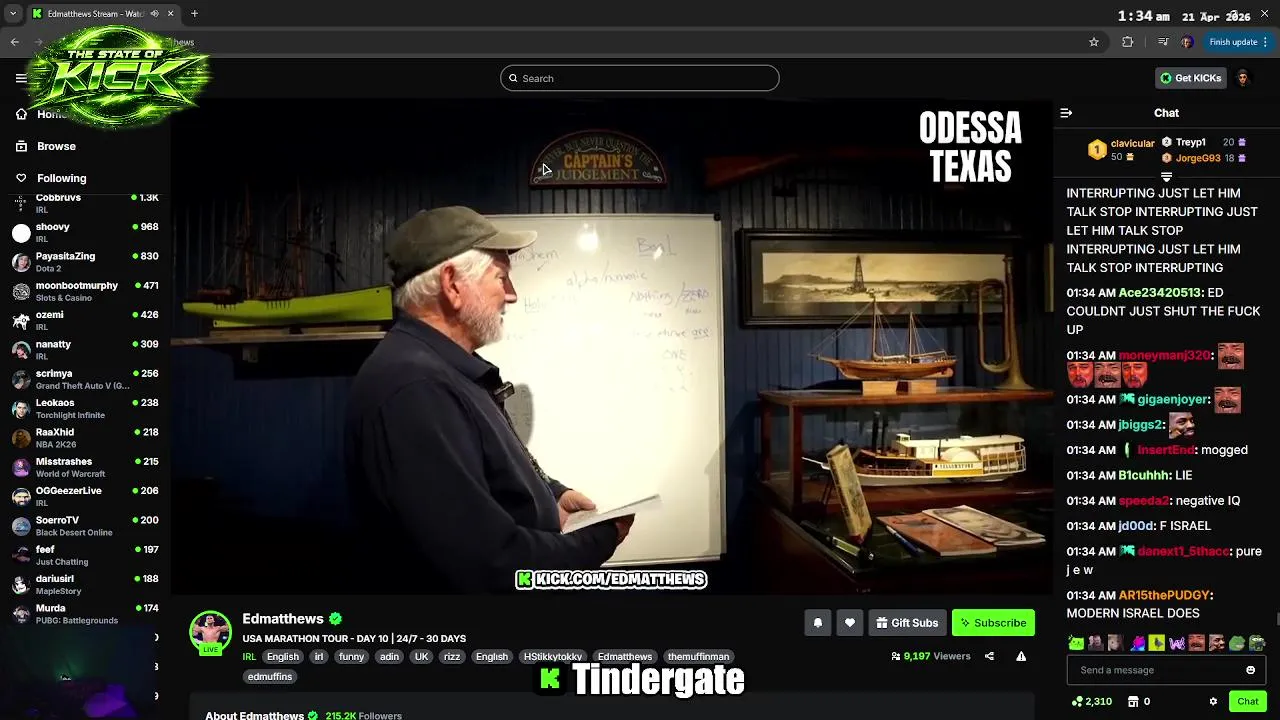Viewport: 1280px width, 720px height.
Task: Select Misstrashes World of Warcraft channel
Action: coord(85,467)
